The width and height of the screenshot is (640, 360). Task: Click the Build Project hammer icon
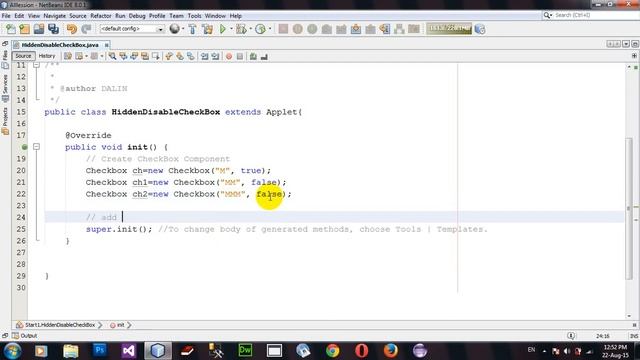[x=193, y=29]
